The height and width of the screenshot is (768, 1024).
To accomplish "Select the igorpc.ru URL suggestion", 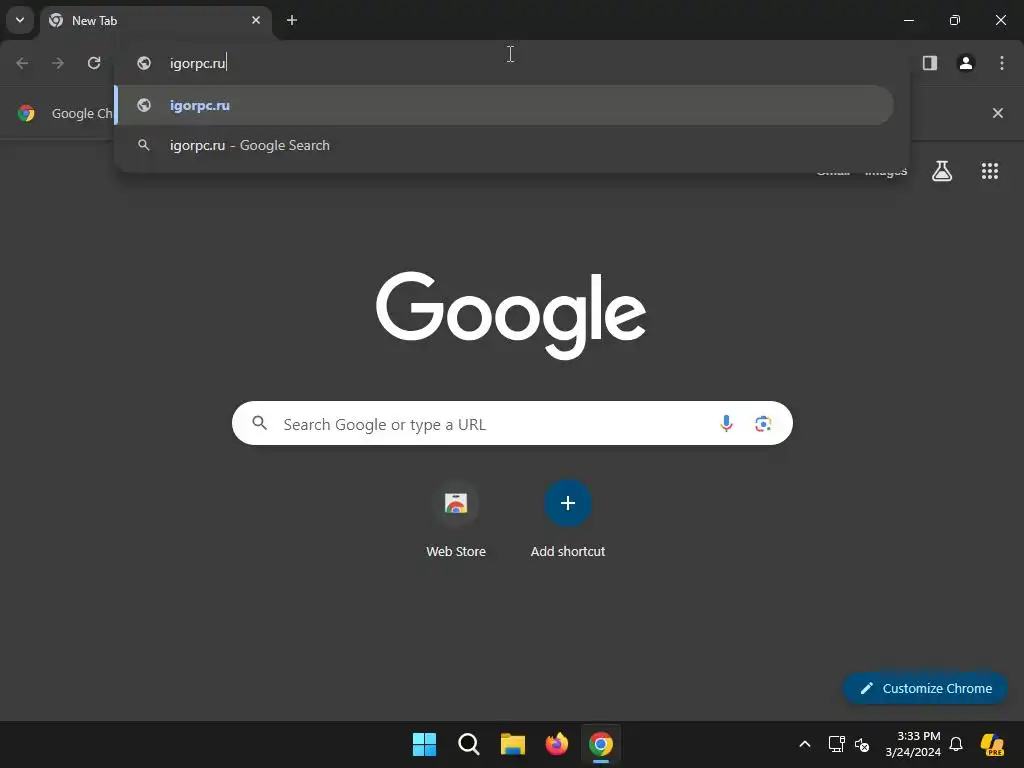I will pyautogui.click(x=504, y=105).
